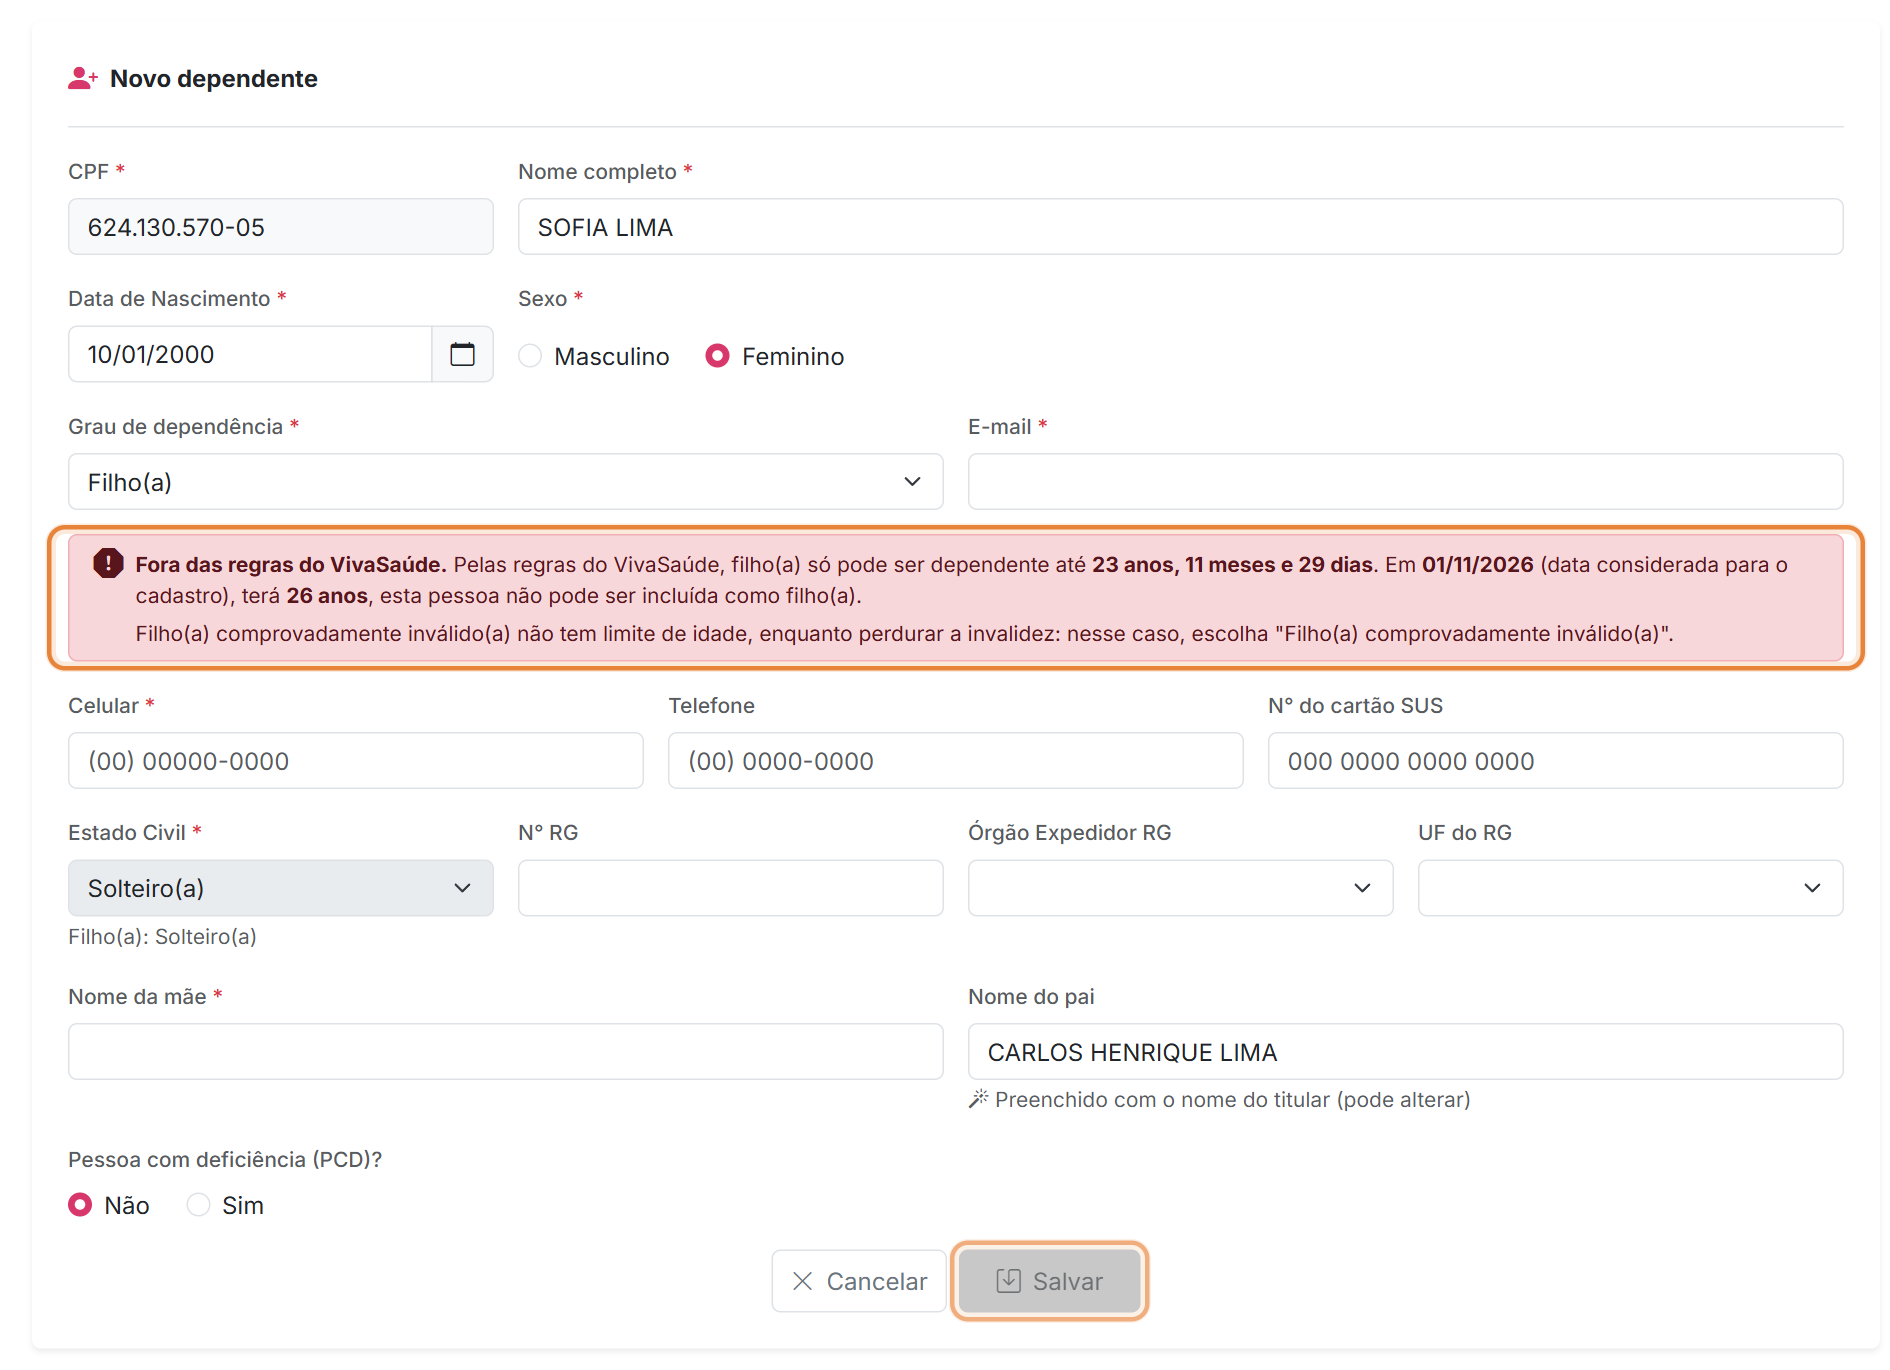The width and height of the screenshot is (1890, 1370).
Task: Click into the Telefone field
Action: pyautogui.click(x=955, y=761)
